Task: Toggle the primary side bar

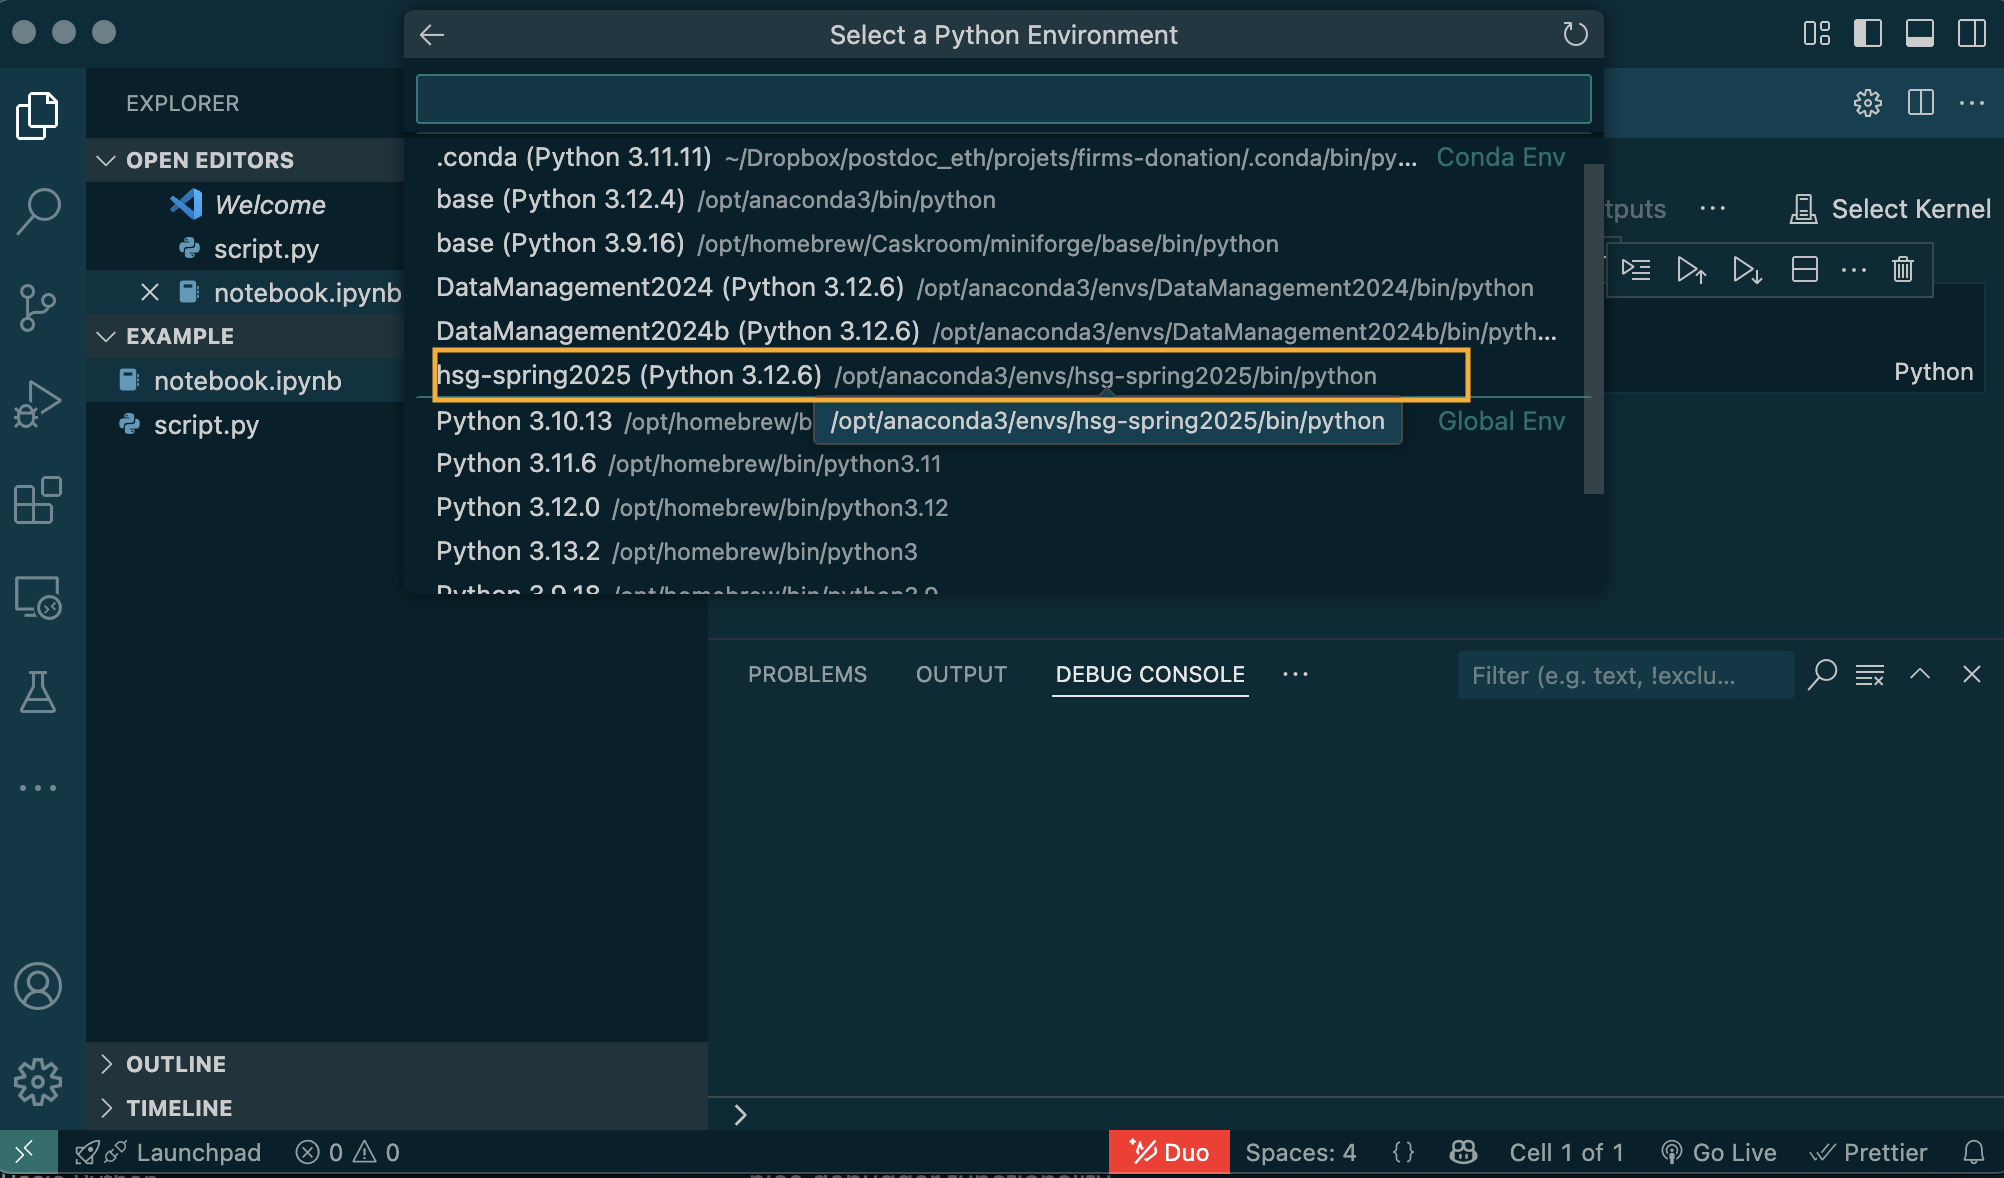Action: 1867,33
